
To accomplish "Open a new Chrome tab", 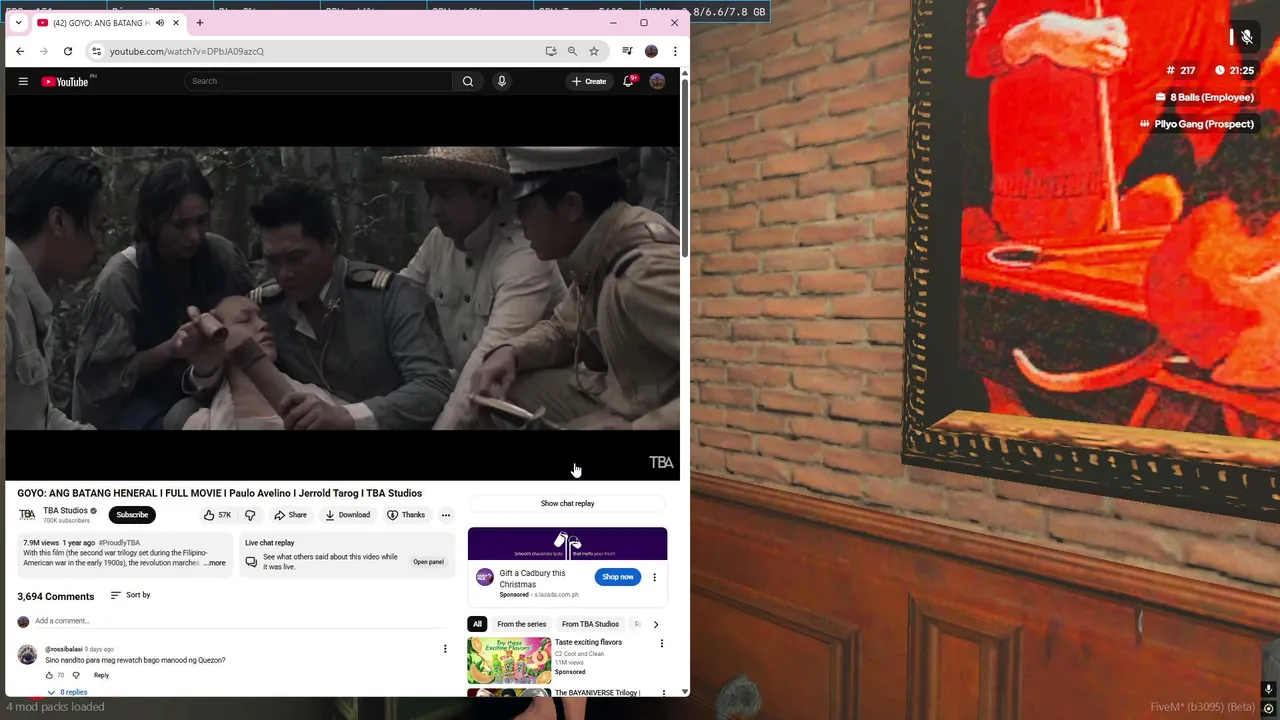I will (x=200, y=22).
